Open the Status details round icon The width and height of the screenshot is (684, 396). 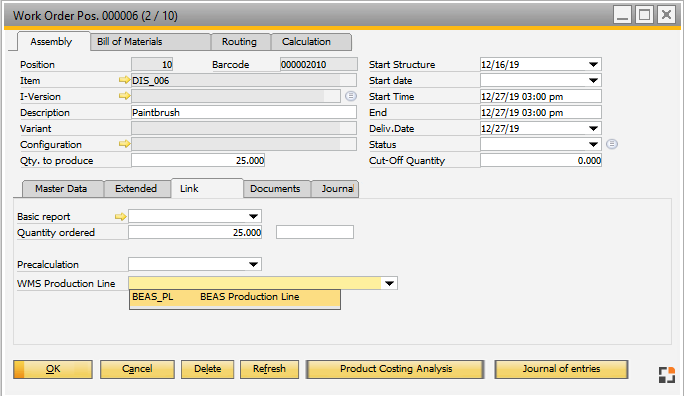pos(612,144)
